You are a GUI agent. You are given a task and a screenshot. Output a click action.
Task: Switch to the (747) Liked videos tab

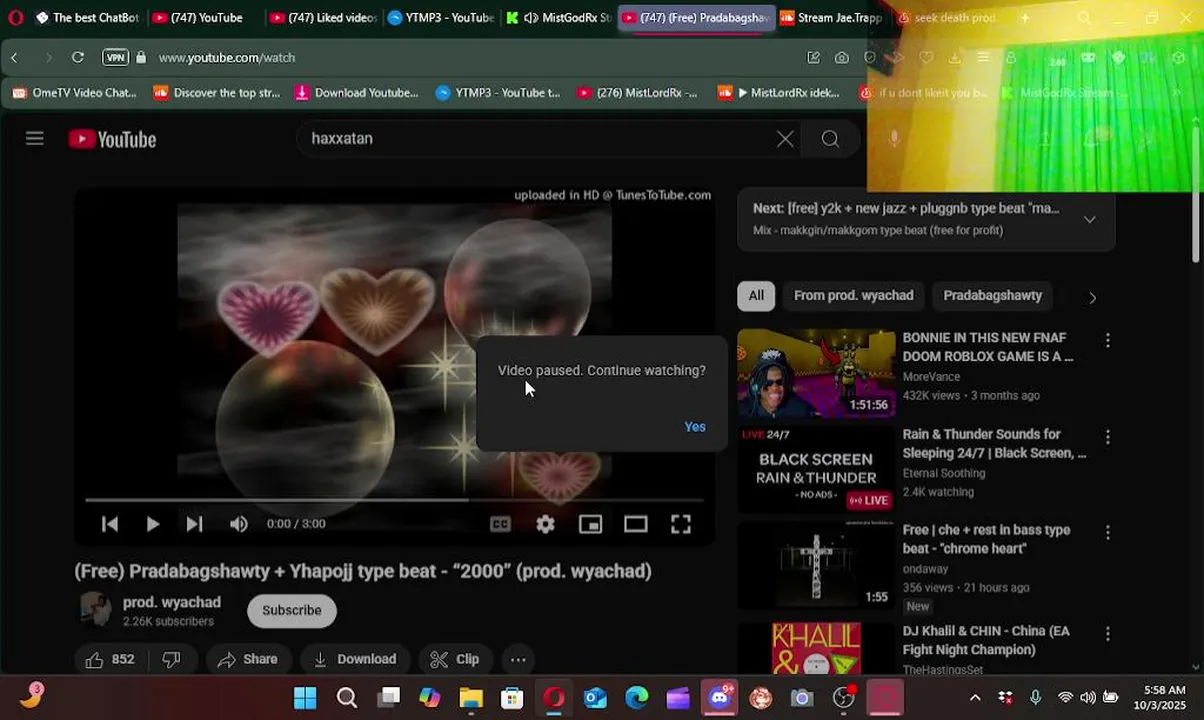[x=324, y=18]
